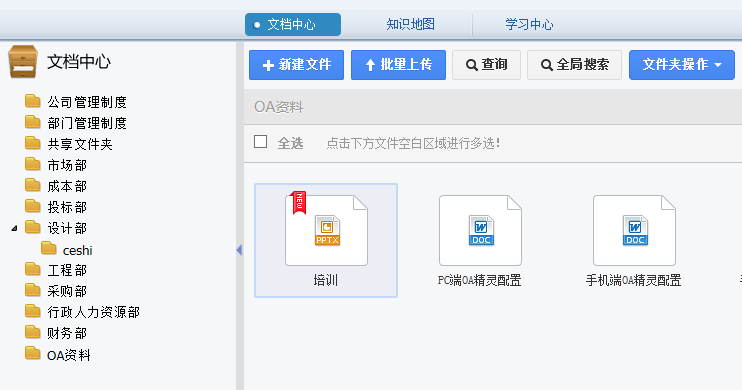Click the folder icon beside 财务部
Screen dimensions: 742x390
pyautogui.click(x=33, y=332)
